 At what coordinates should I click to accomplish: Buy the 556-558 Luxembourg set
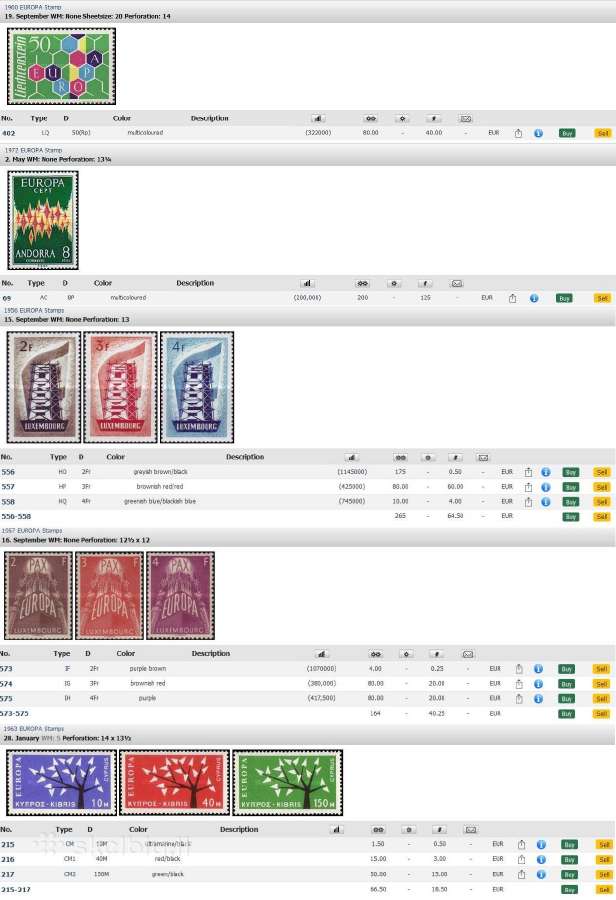[570, 517]
